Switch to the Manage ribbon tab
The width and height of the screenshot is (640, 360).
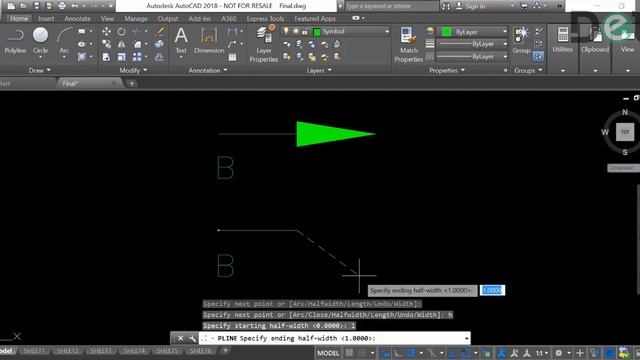click(x=136, y=18)
